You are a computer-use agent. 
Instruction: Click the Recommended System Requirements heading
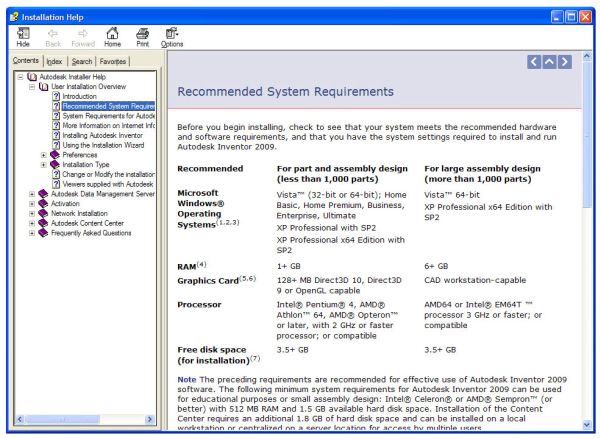(x=285, y=92)
